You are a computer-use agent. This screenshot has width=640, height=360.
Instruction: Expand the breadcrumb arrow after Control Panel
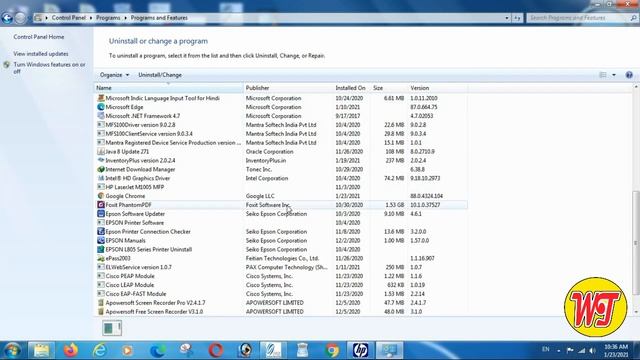(91, 18)
